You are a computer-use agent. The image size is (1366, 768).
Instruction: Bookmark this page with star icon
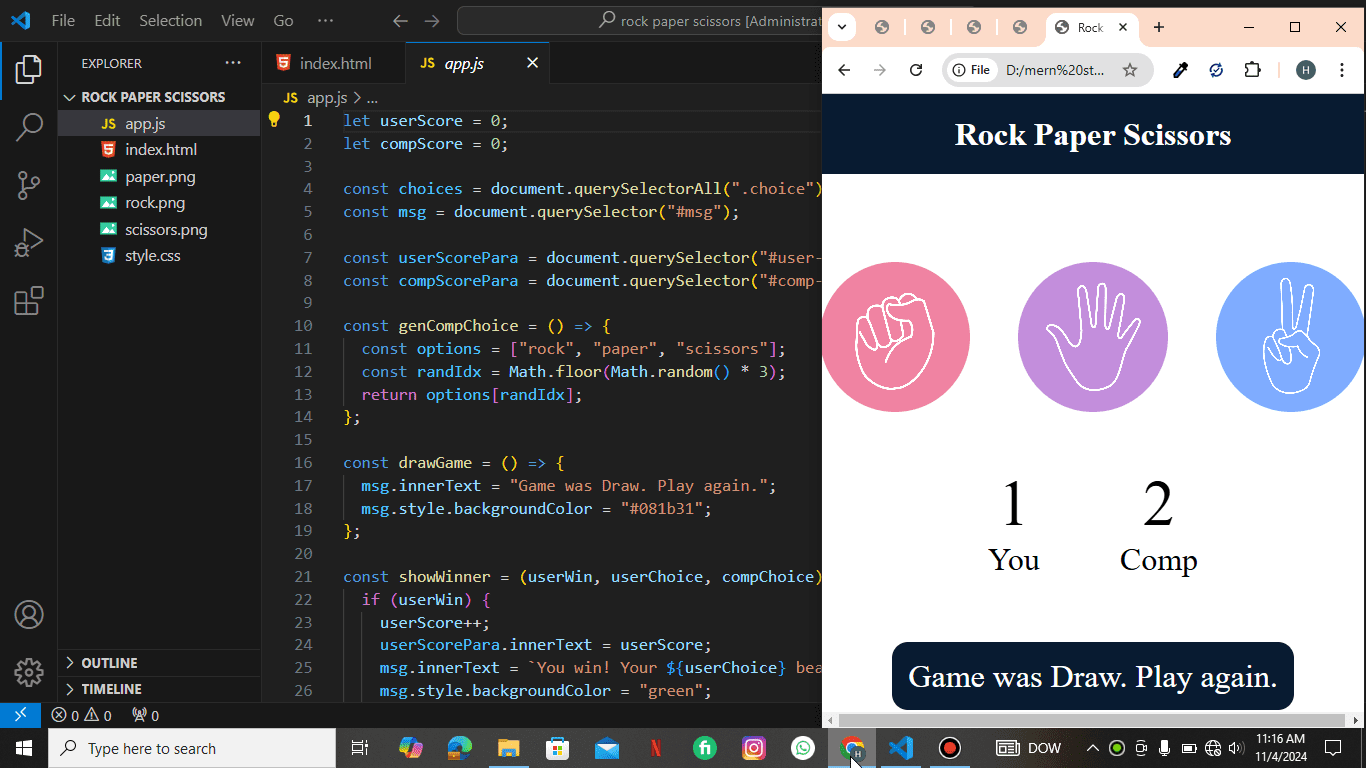(1130, 70)
